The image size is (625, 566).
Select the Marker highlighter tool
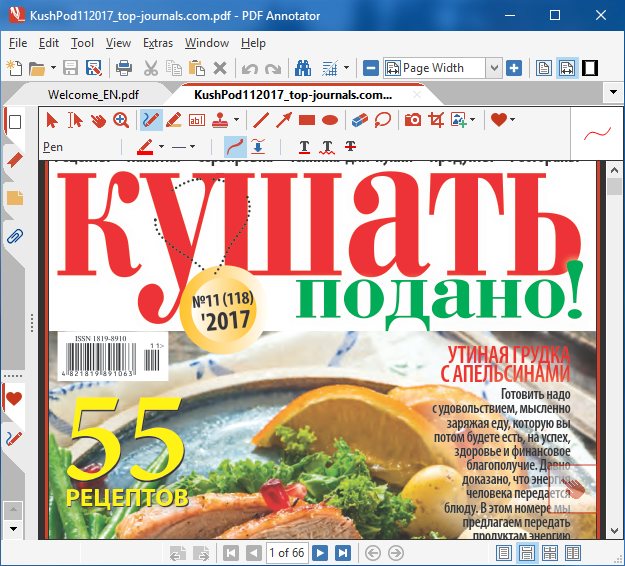coord(174,120)
